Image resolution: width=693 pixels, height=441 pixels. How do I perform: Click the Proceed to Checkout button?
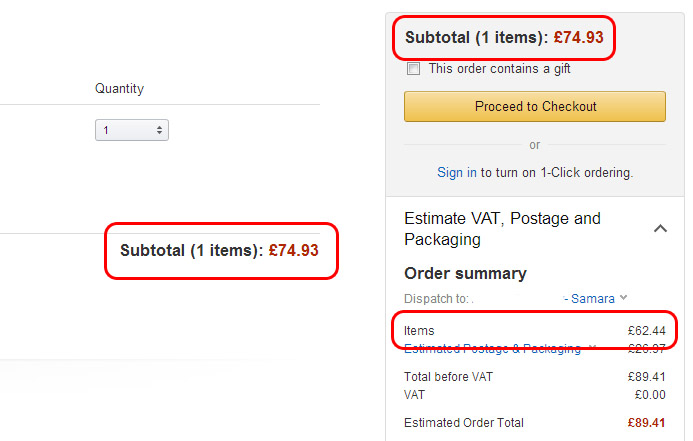[535, 107]
